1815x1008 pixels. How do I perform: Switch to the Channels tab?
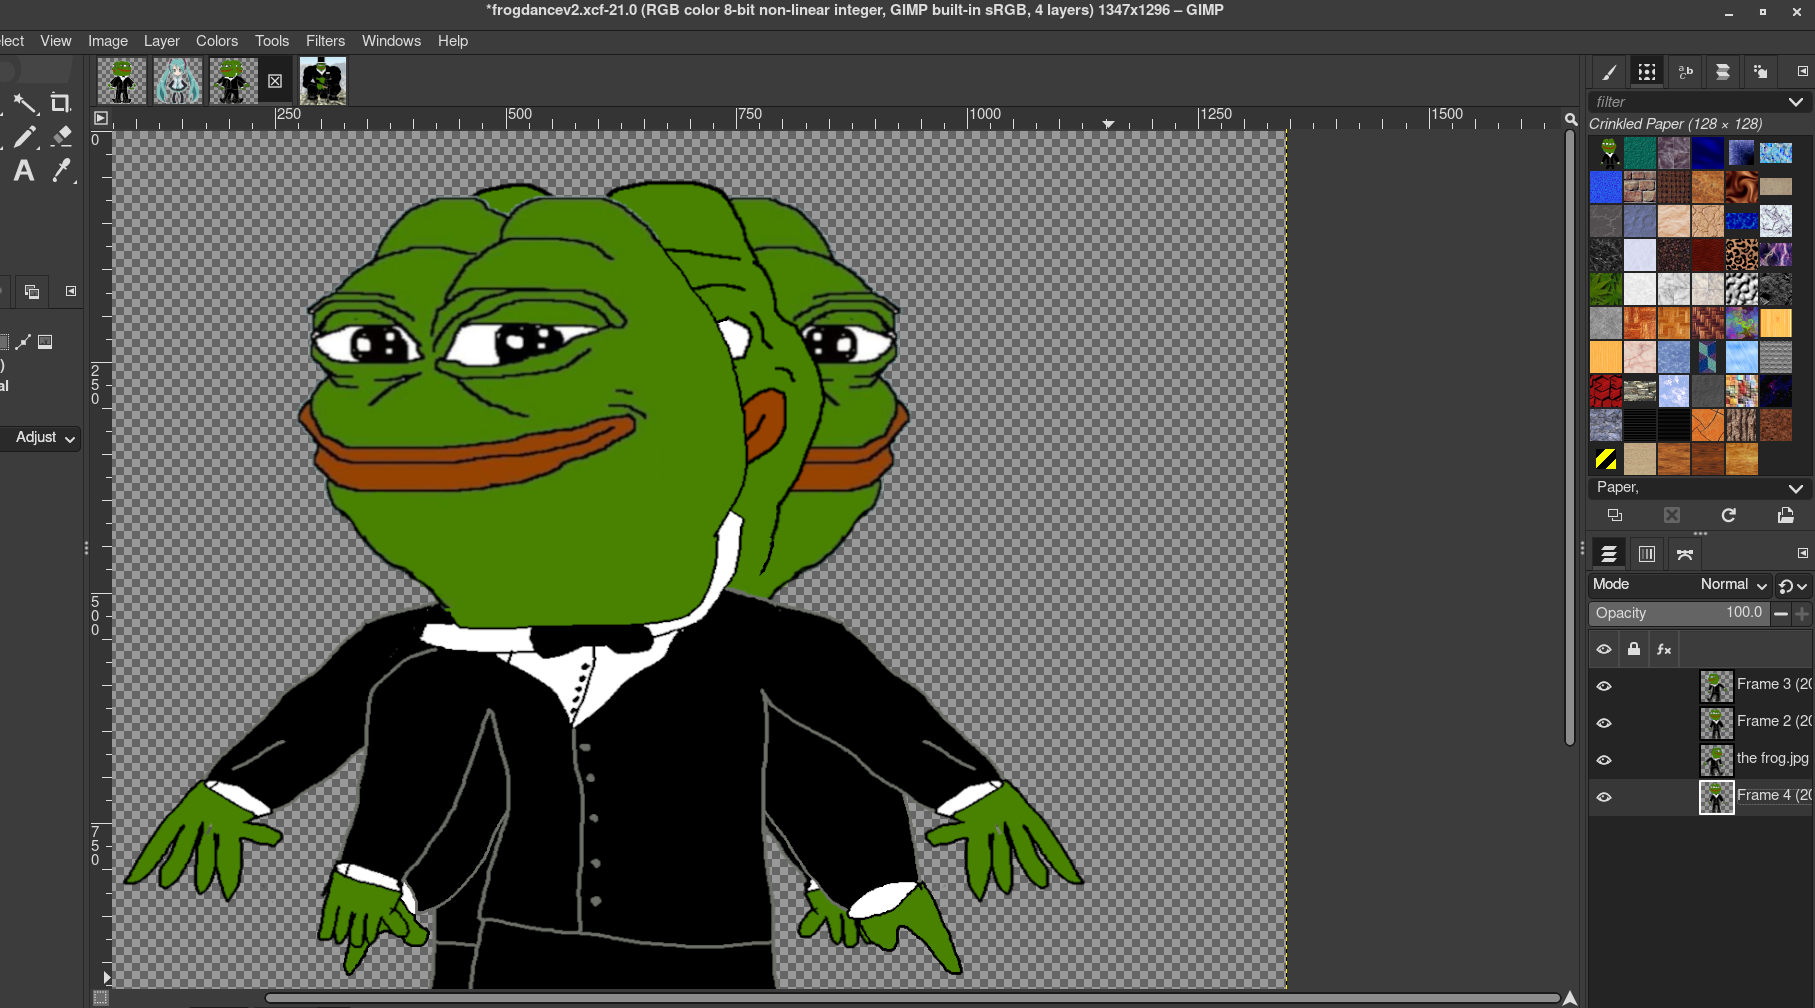[x=1647, y=554]
